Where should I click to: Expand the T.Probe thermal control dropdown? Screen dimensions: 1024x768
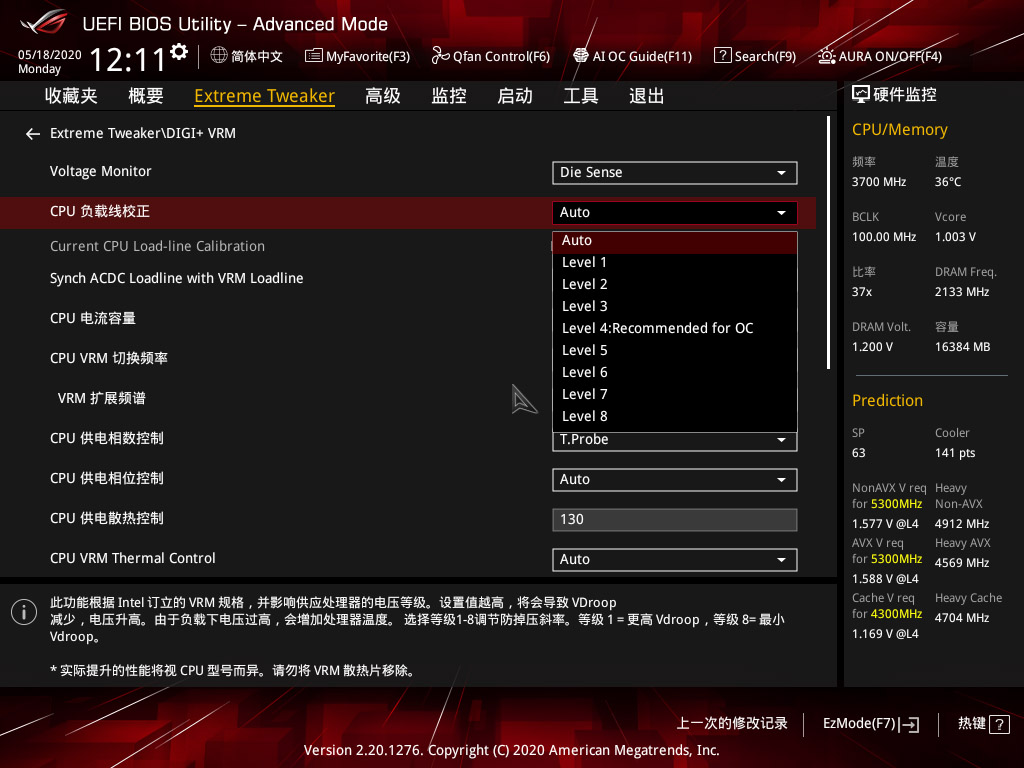(674, 439)
